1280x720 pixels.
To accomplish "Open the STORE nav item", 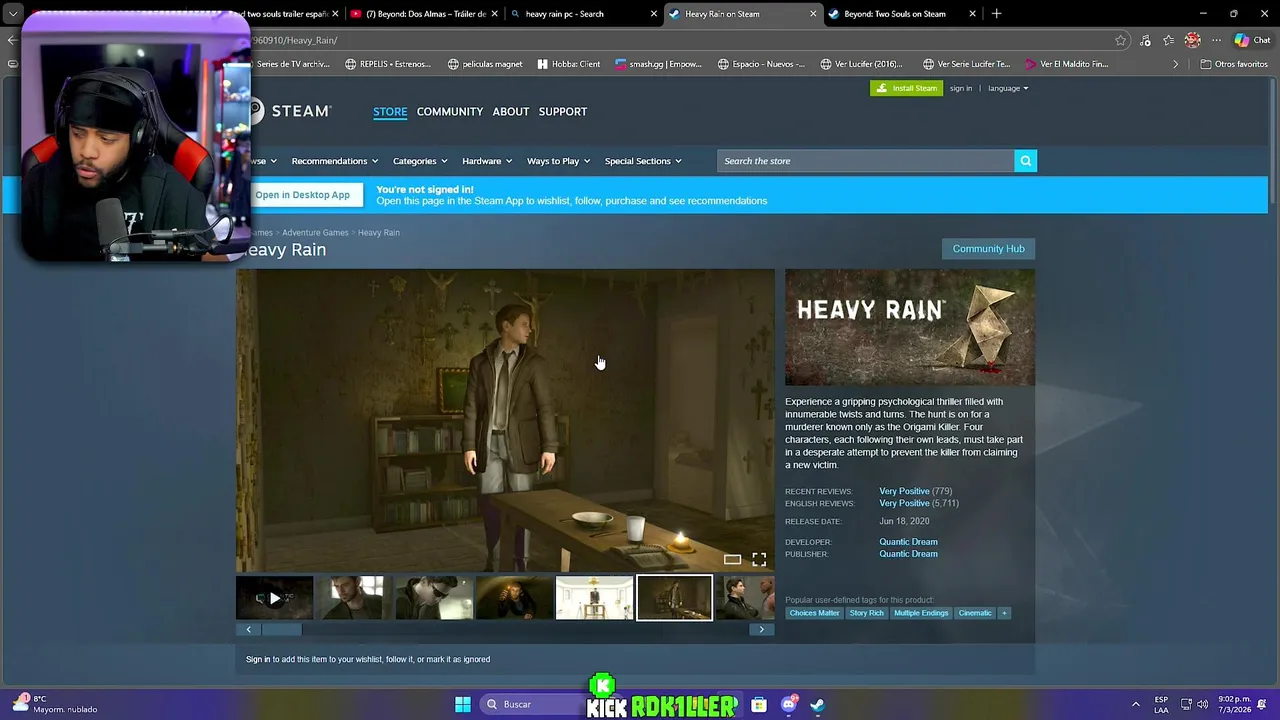I will 390,111.
